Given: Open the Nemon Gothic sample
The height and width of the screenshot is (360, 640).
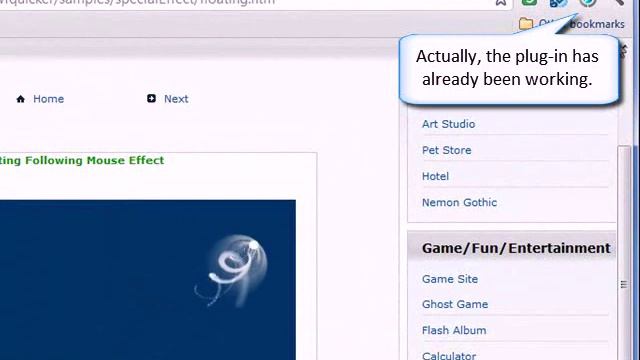Looking at the screenshot, I should tap(459, 202).
